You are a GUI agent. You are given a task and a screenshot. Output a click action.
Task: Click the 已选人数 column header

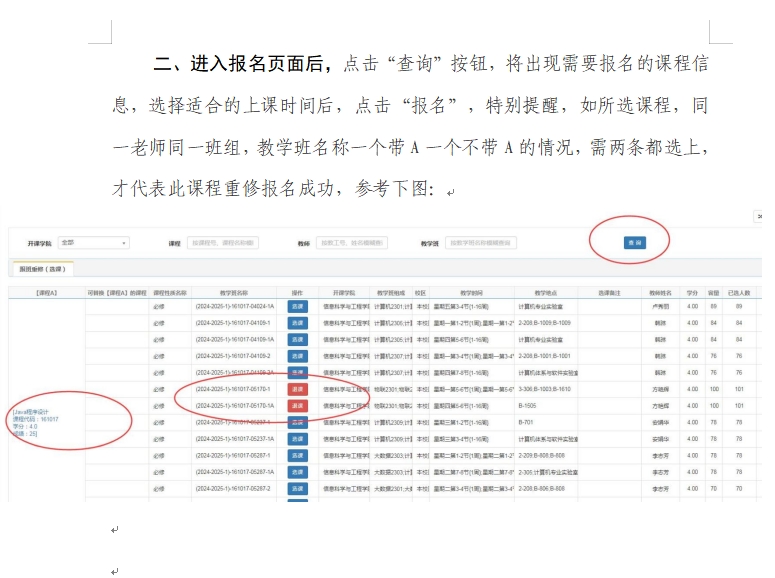coord(738,293)
